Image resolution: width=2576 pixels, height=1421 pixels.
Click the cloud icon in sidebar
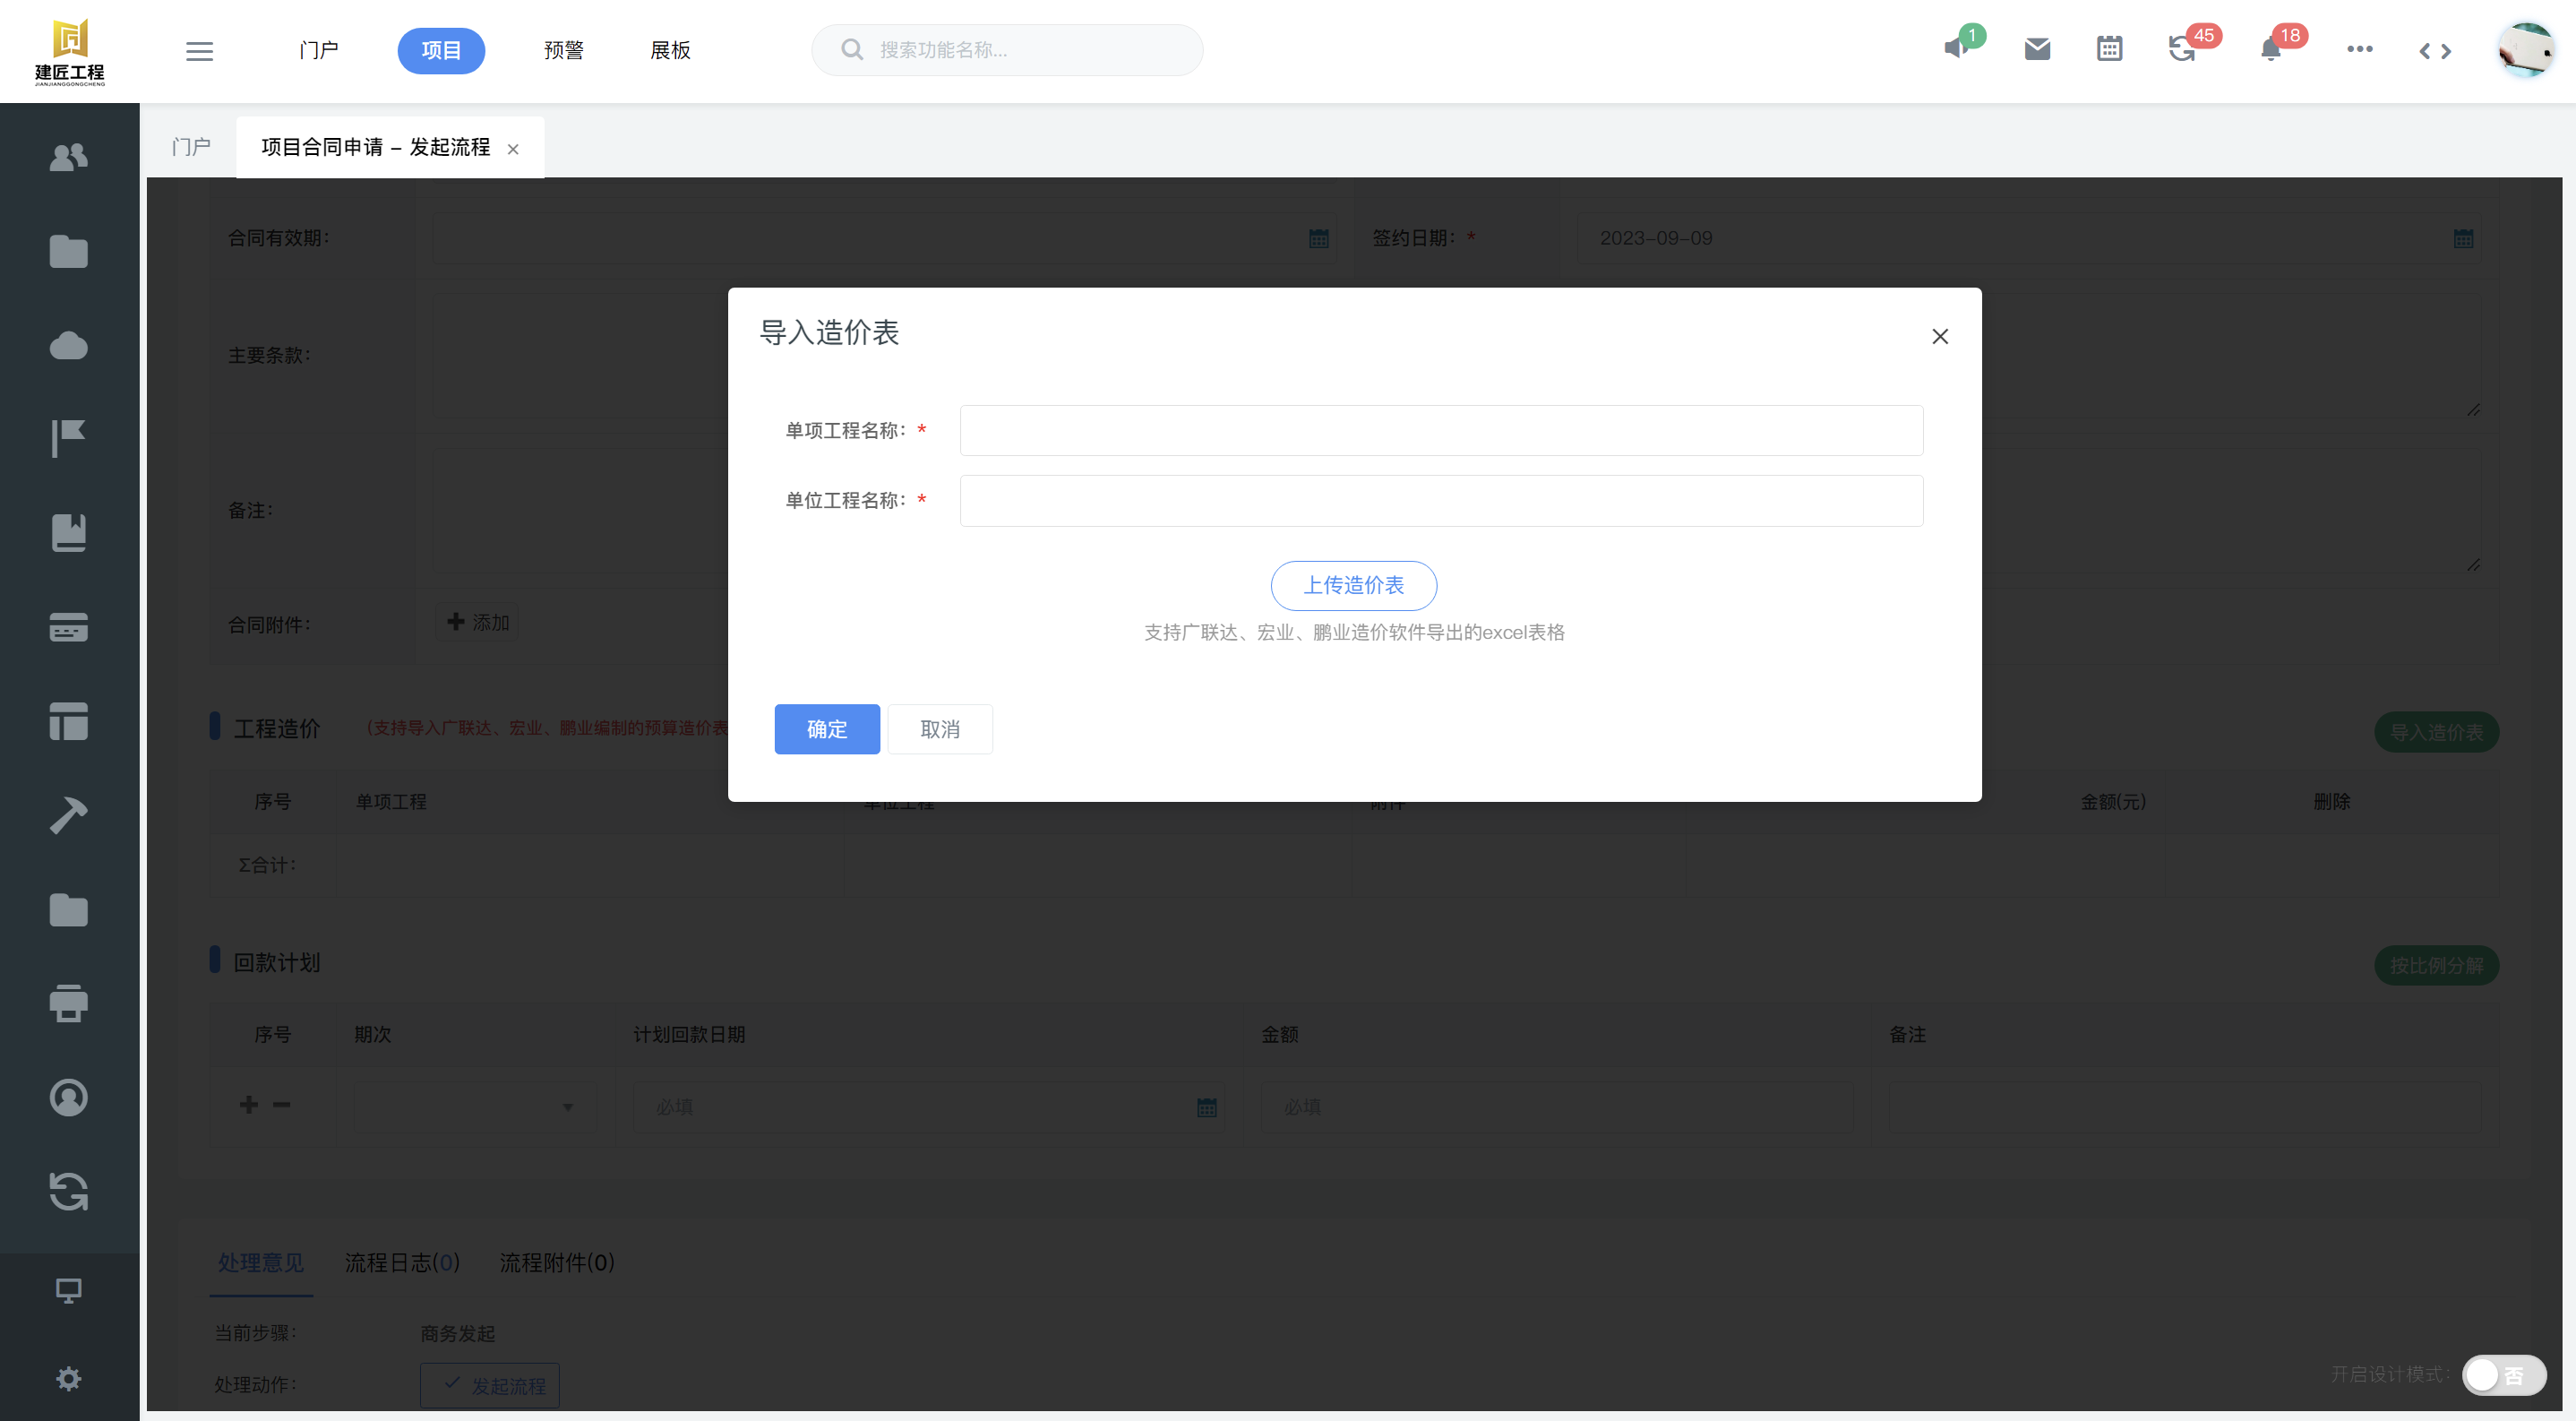click(x=68, y=346)
